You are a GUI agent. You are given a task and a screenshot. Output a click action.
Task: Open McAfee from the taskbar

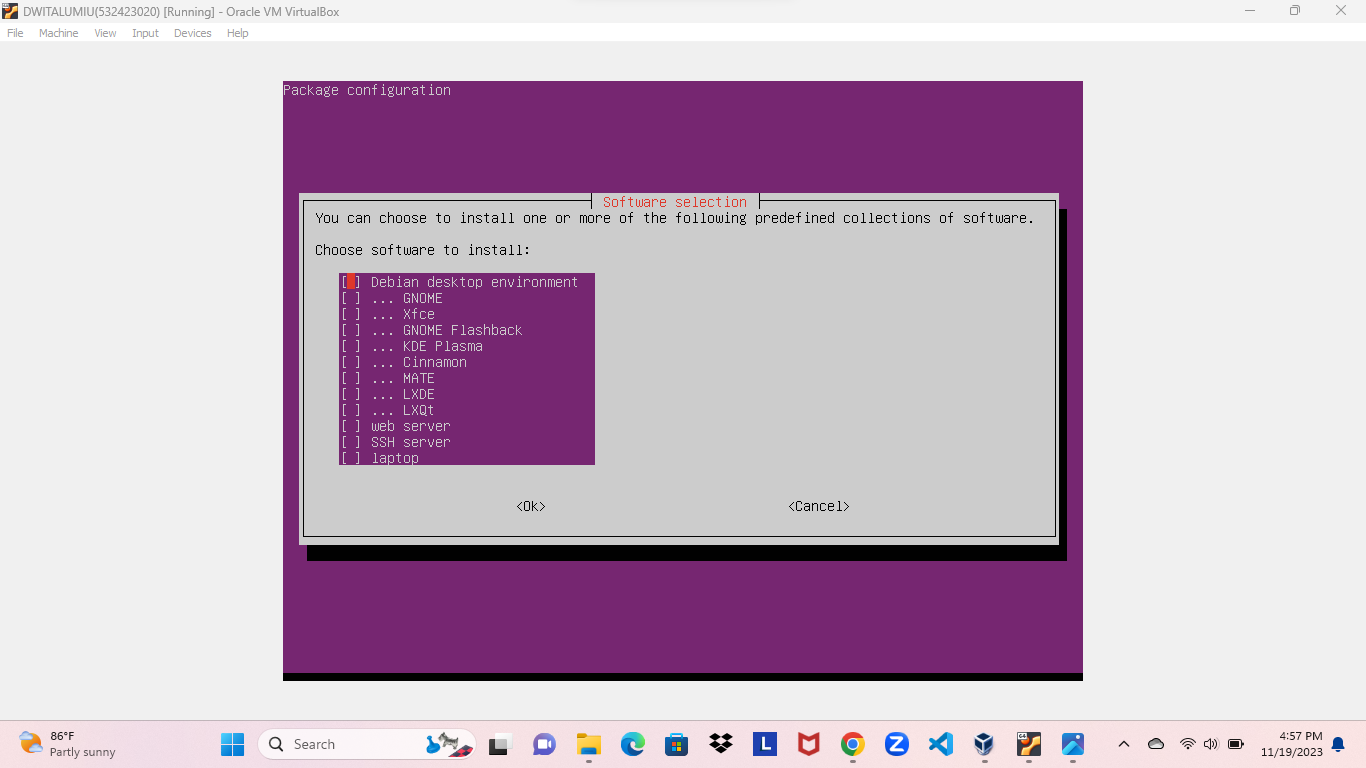tap(808, 744)
